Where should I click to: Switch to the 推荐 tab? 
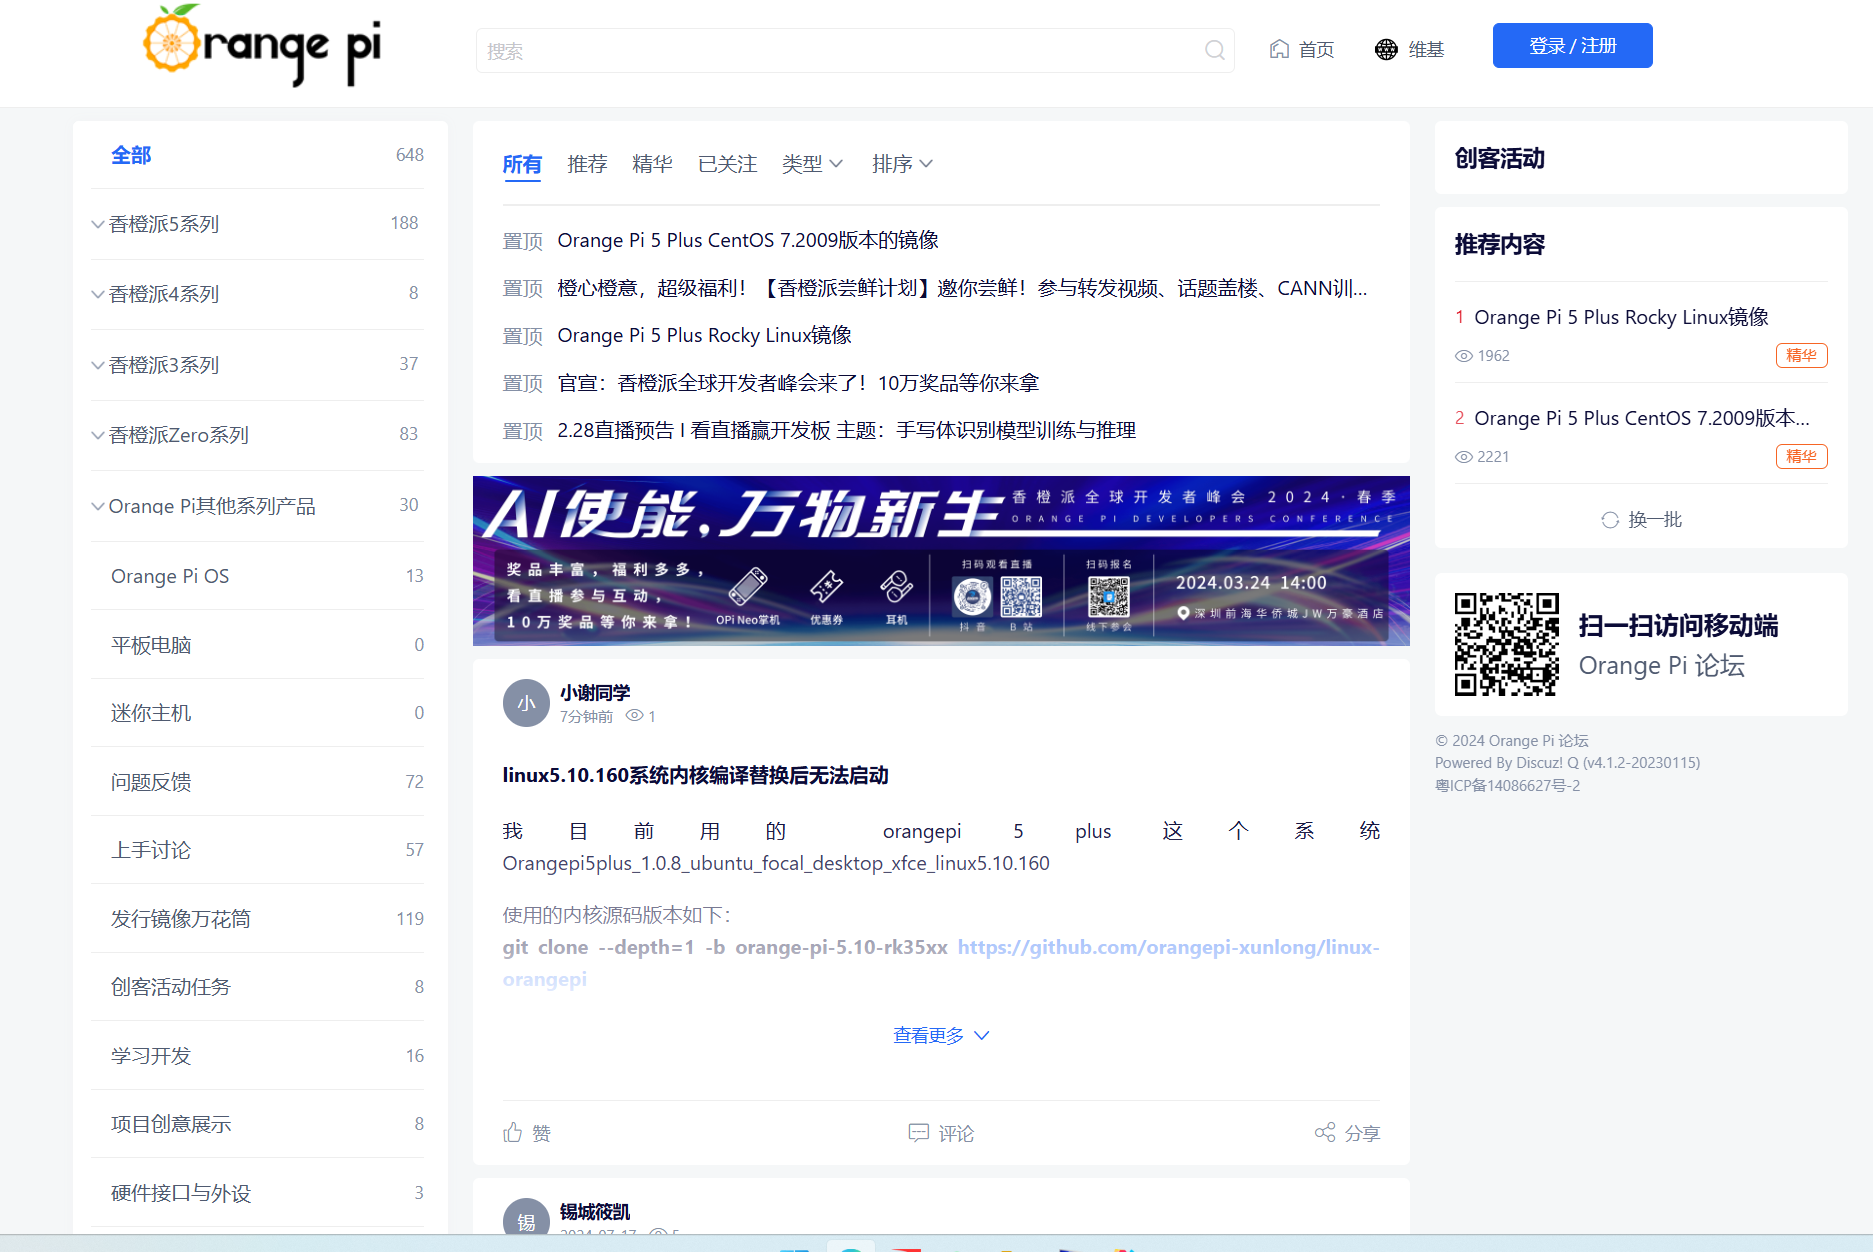point(587,164)
